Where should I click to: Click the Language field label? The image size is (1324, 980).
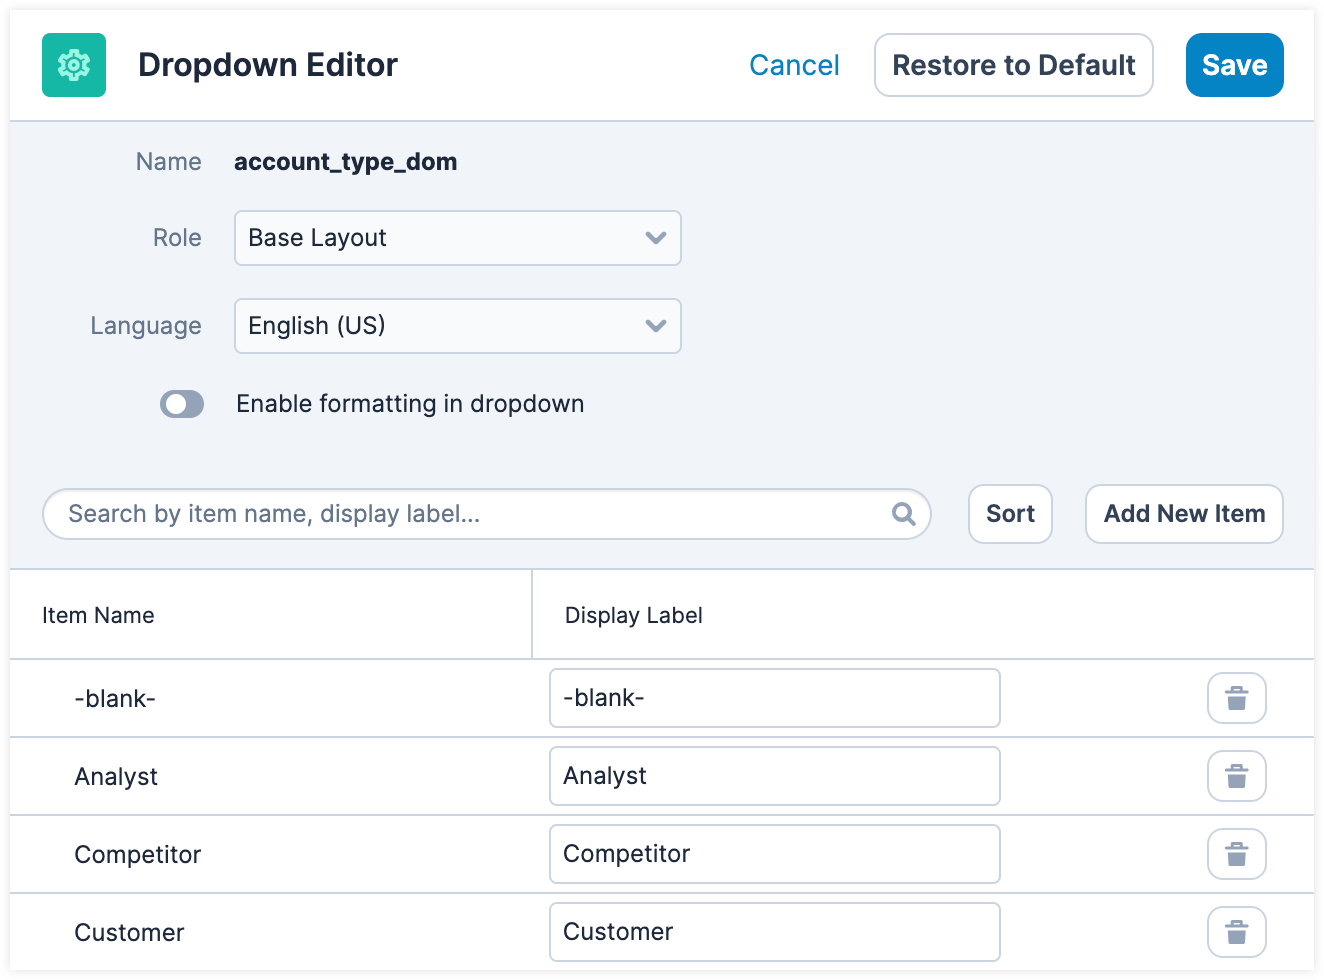[x=146, y=326]
